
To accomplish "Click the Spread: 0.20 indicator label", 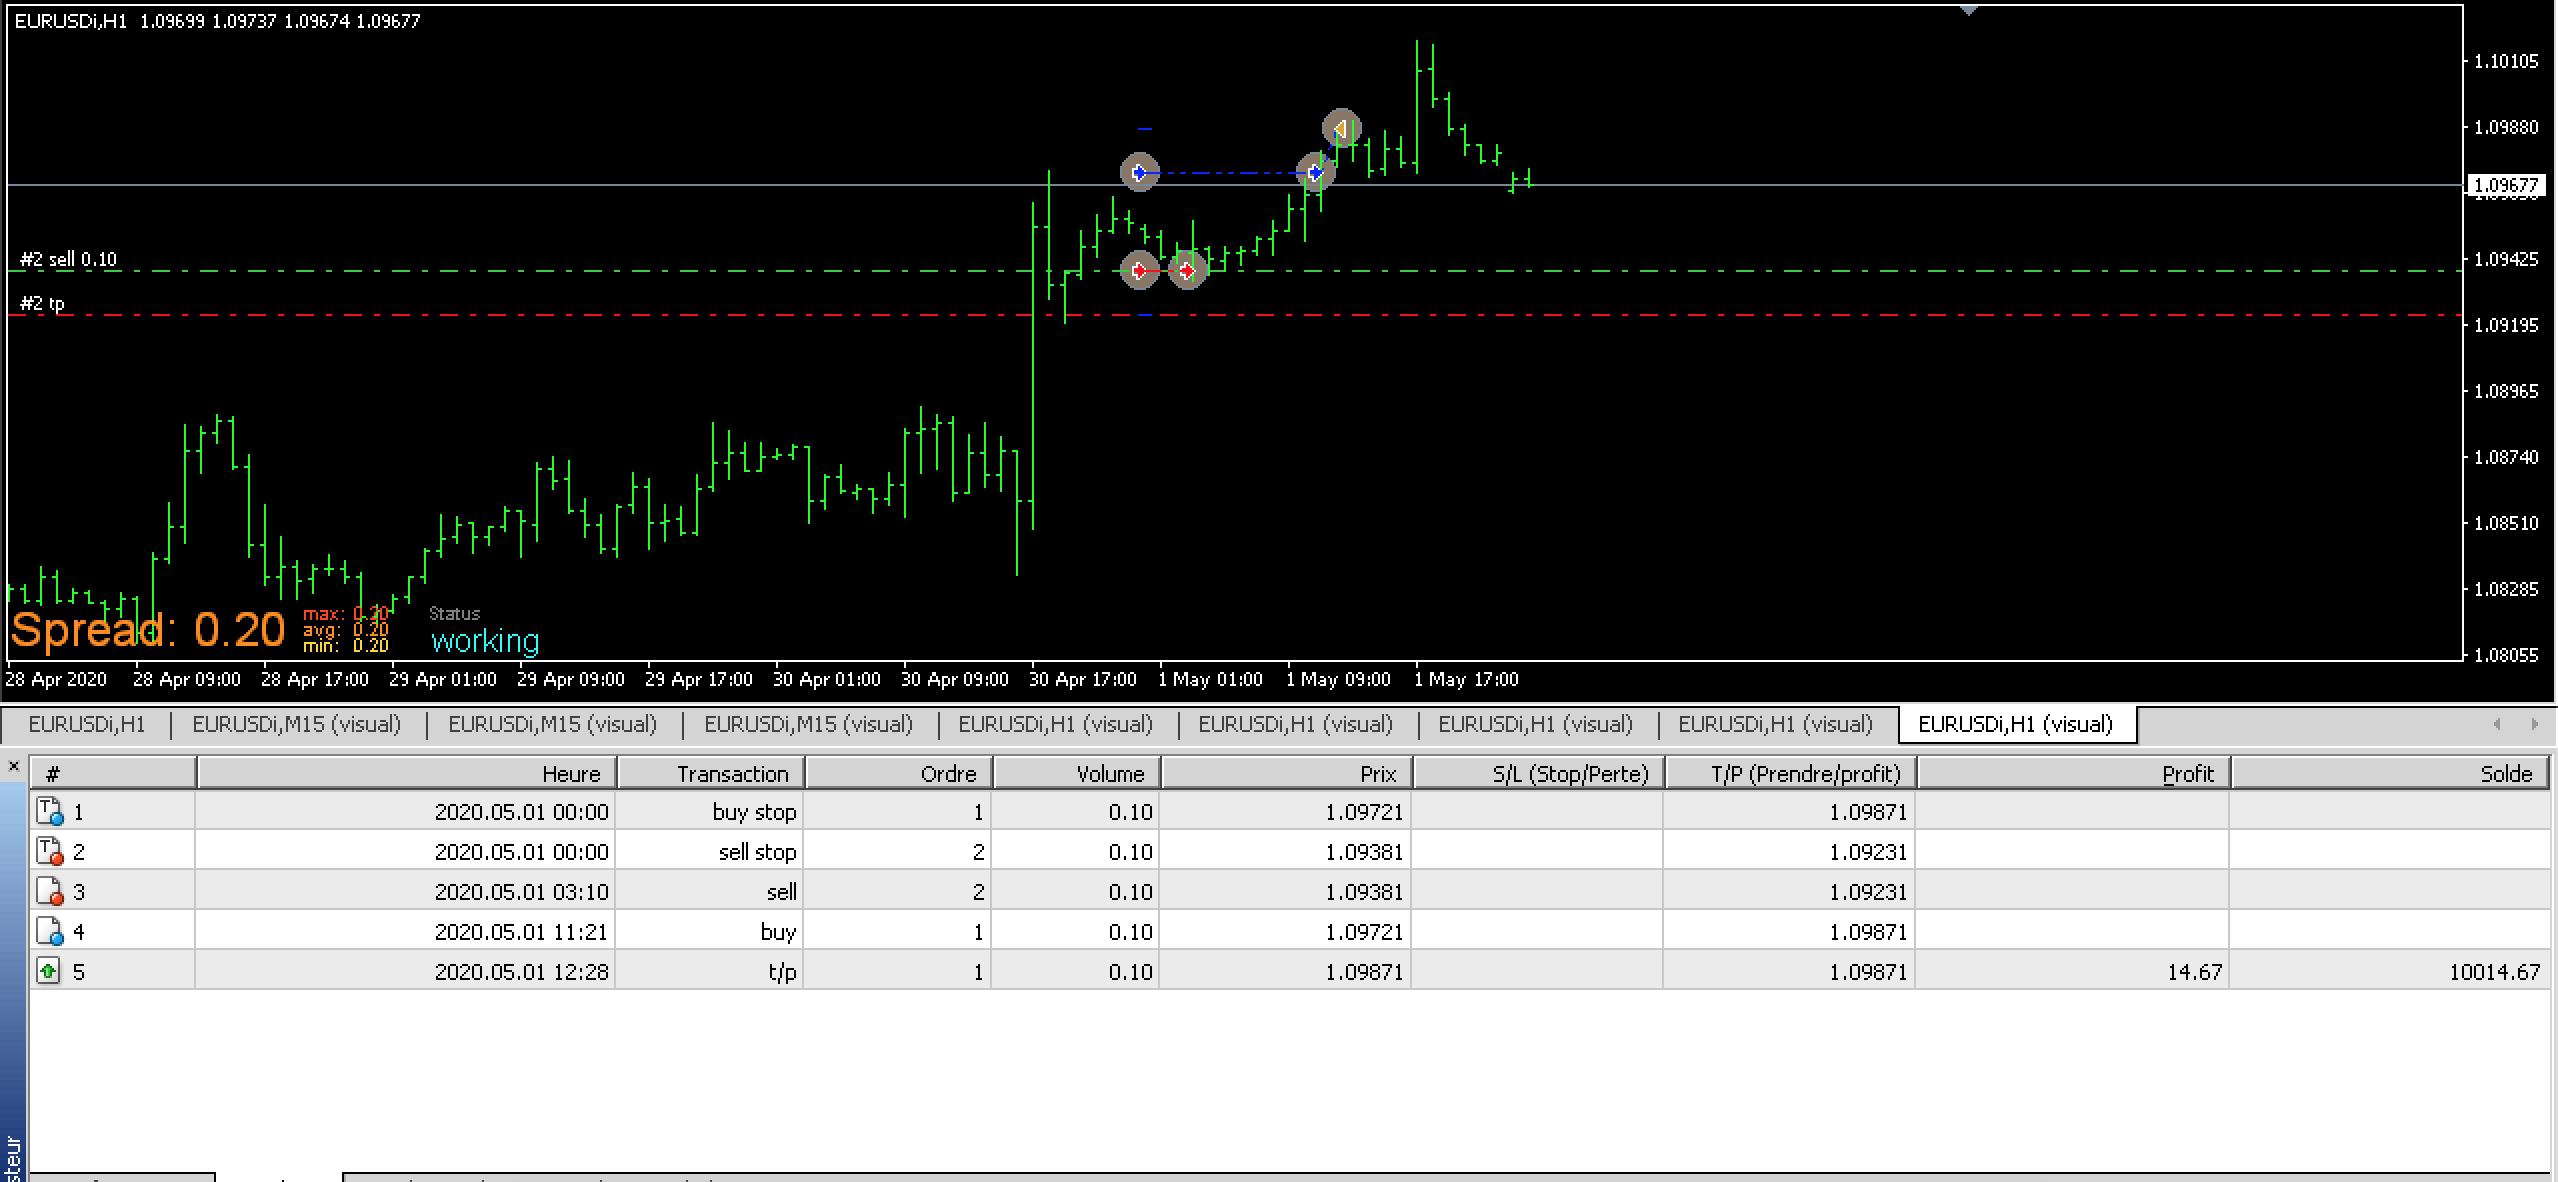I will [148, 630].
